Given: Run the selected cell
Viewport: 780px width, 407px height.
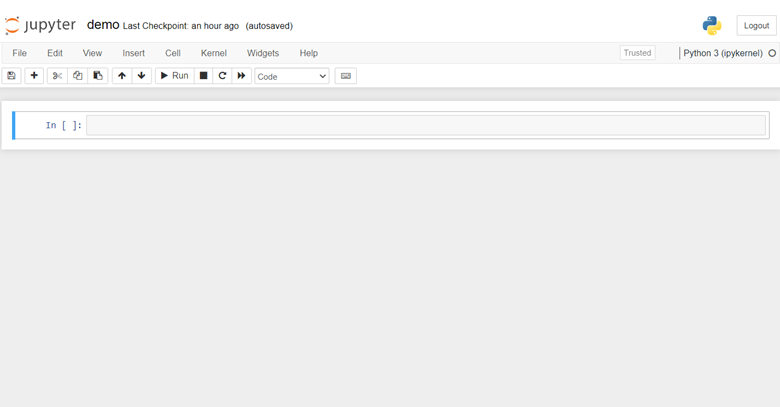Looking at the screenshot, I should 175,76.
